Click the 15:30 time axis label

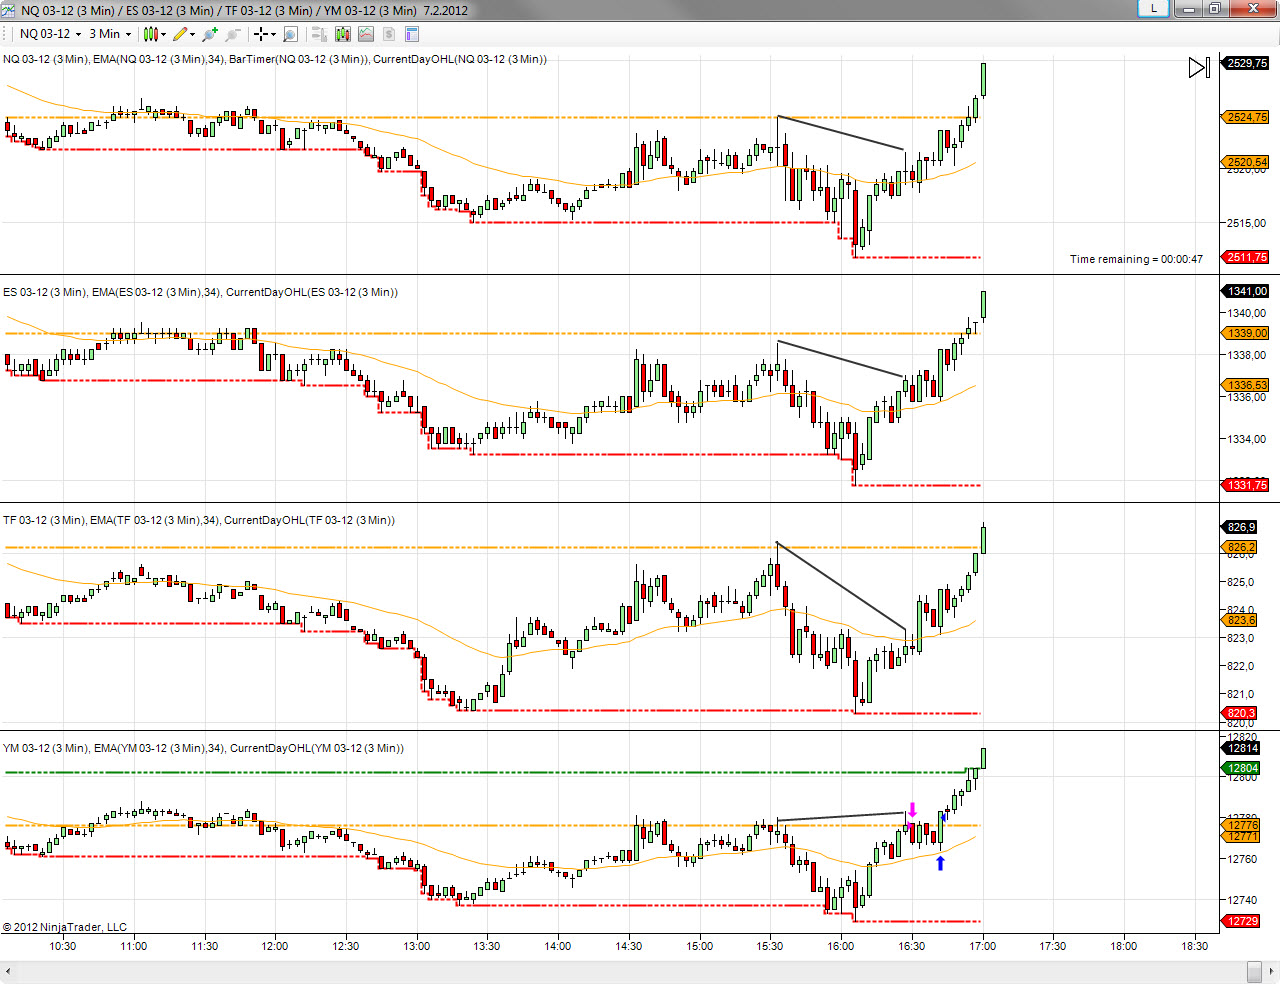tap(770, 946)
